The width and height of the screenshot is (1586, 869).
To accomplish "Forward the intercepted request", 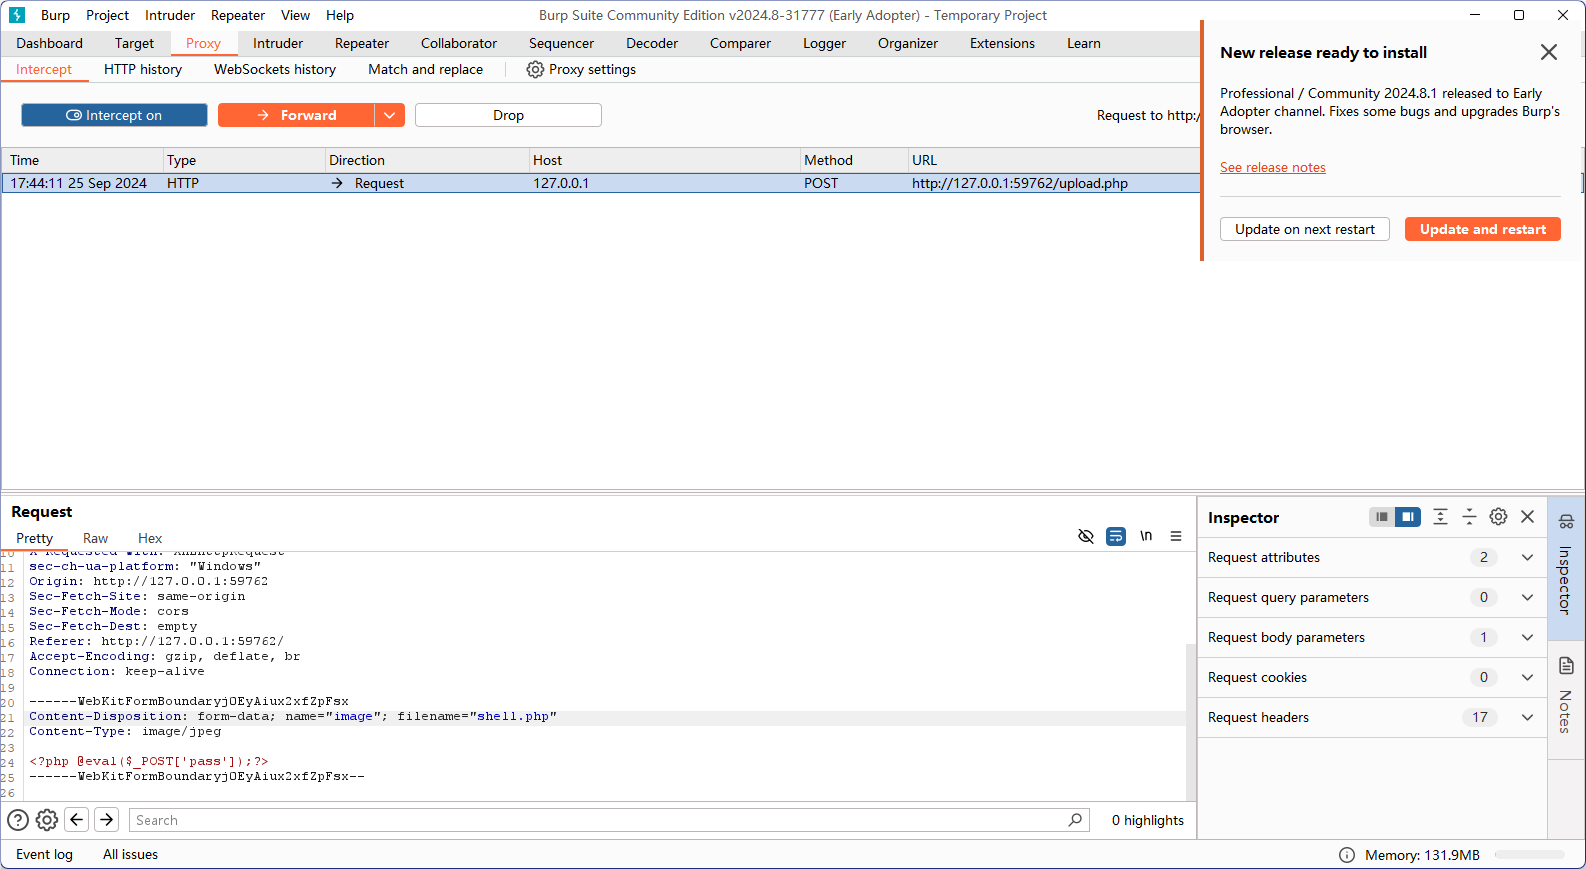I will pyautogui.click(x=296, y=115).
